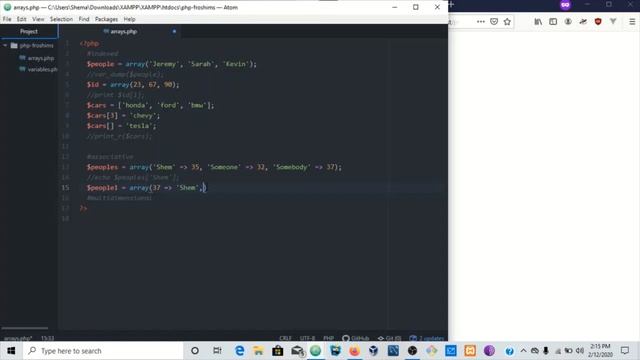Click the UTF-8 encoding selector
The image size is (640, 360).
click(307, 338)
